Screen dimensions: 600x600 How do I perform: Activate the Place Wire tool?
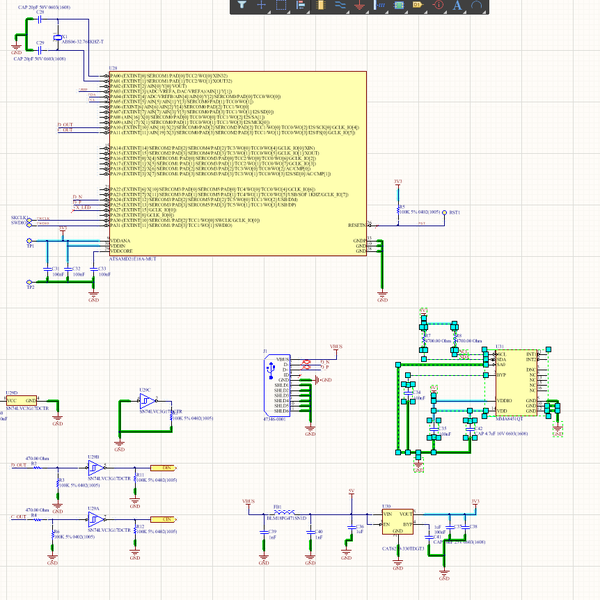pos(340,5)
